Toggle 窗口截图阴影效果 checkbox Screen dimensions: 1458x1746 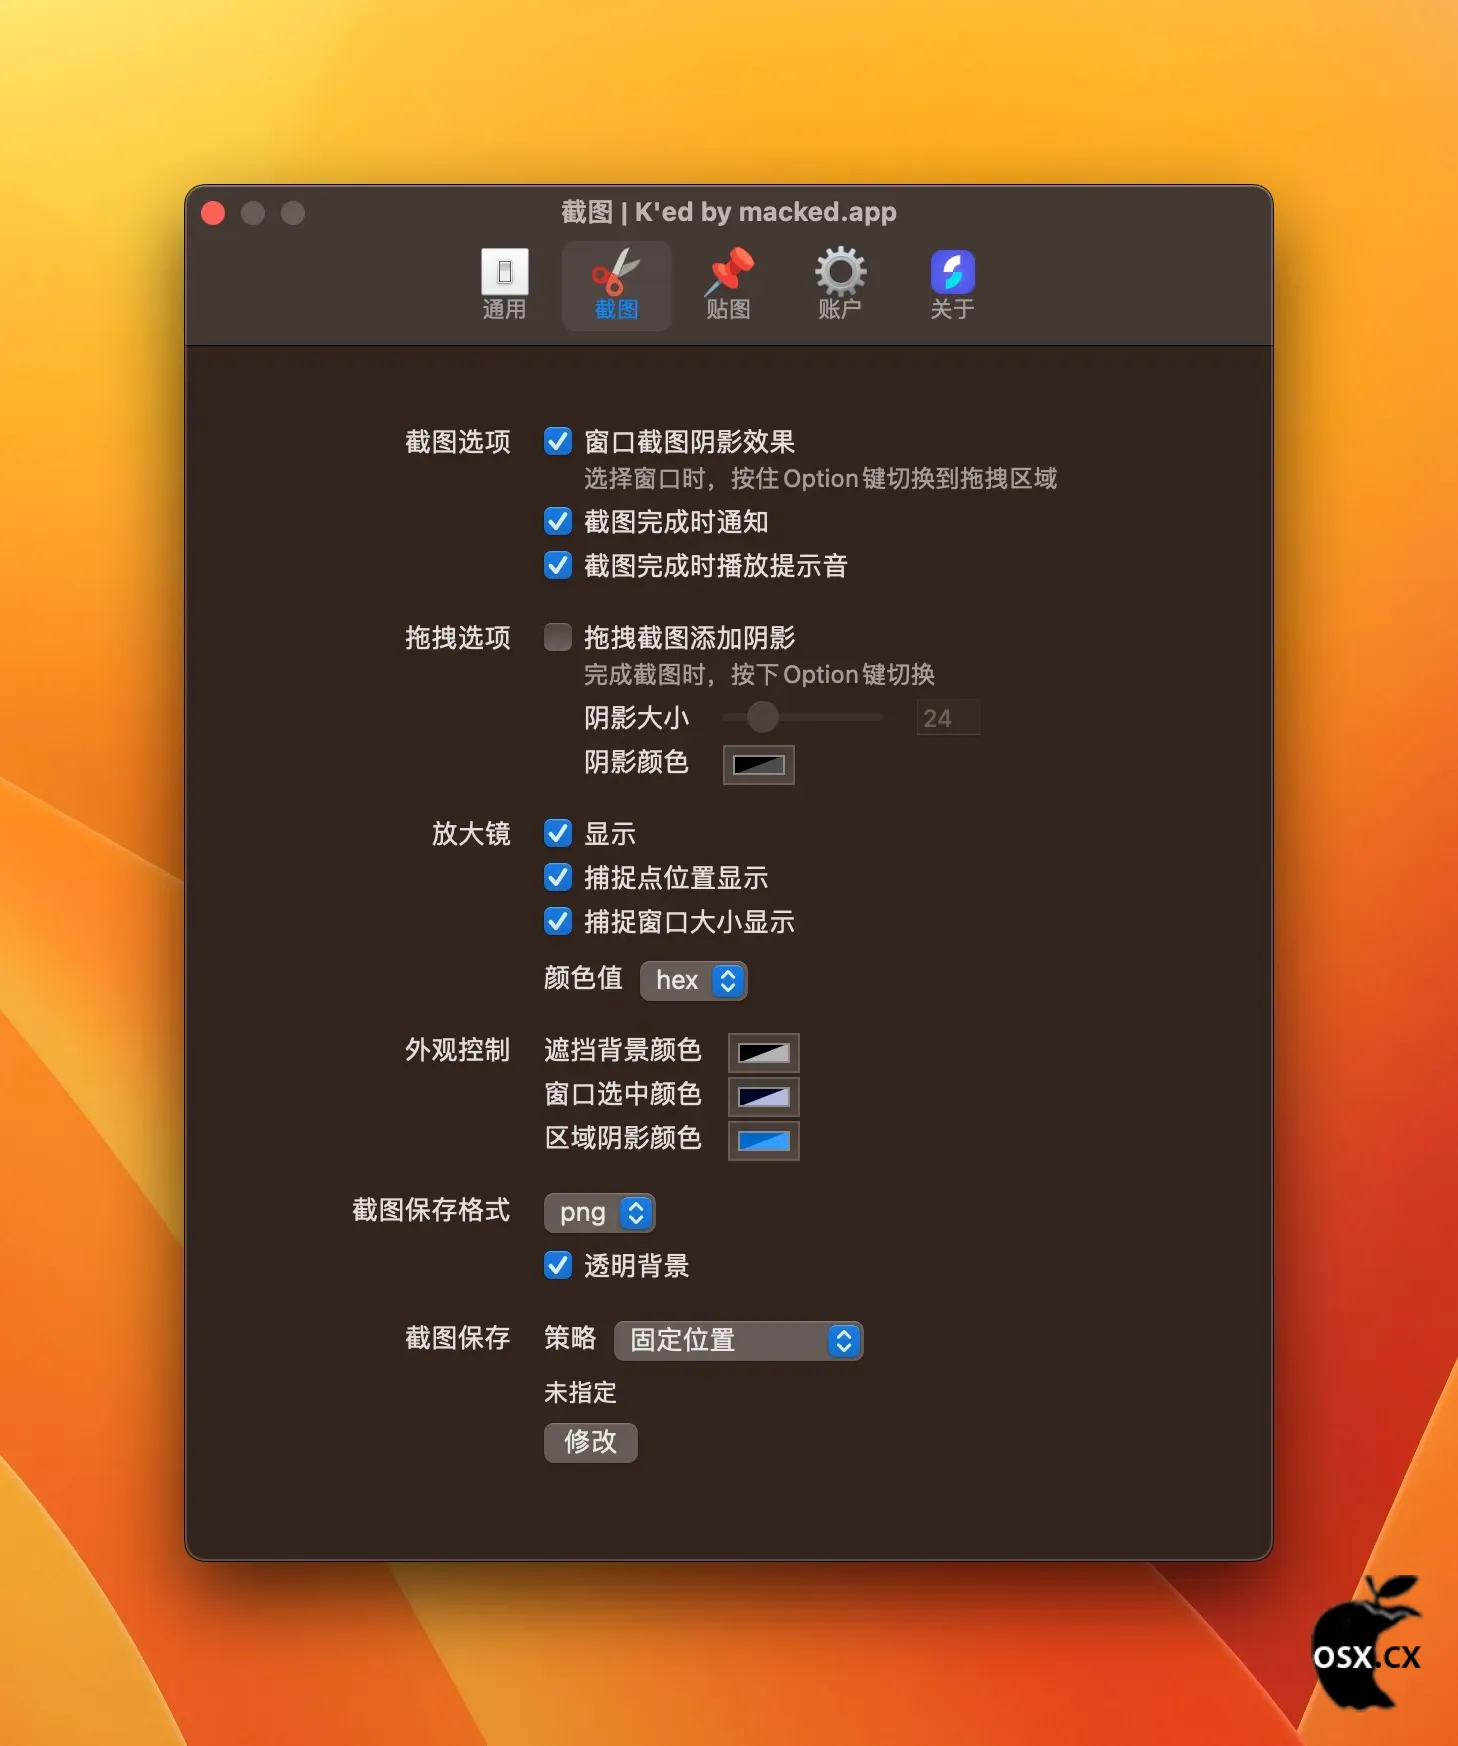pos(558,441)
